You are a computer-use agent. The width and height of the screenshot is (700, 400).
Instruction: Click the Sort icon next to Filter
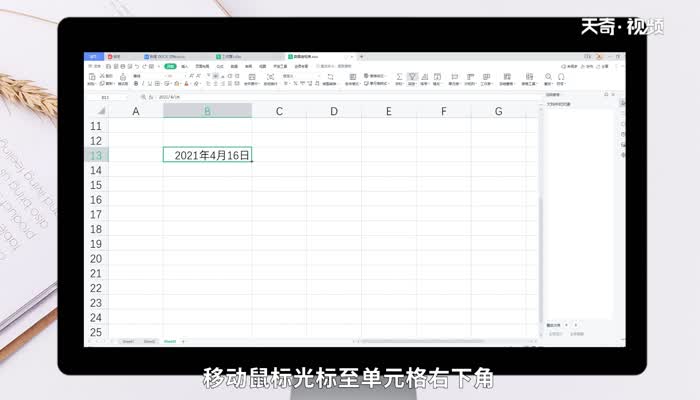tap(425, 76)
